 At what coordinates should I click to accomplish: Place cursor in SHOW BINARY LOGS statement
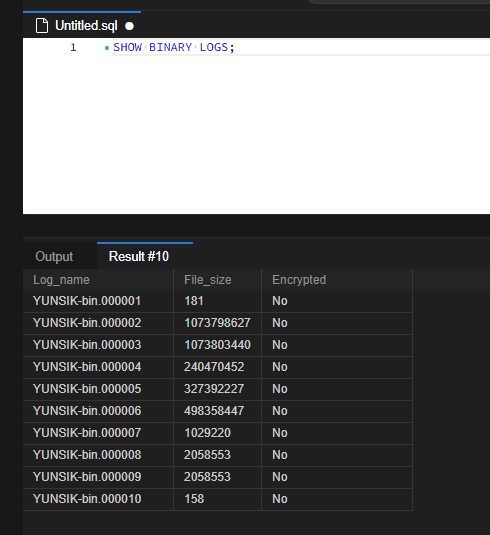174,47
